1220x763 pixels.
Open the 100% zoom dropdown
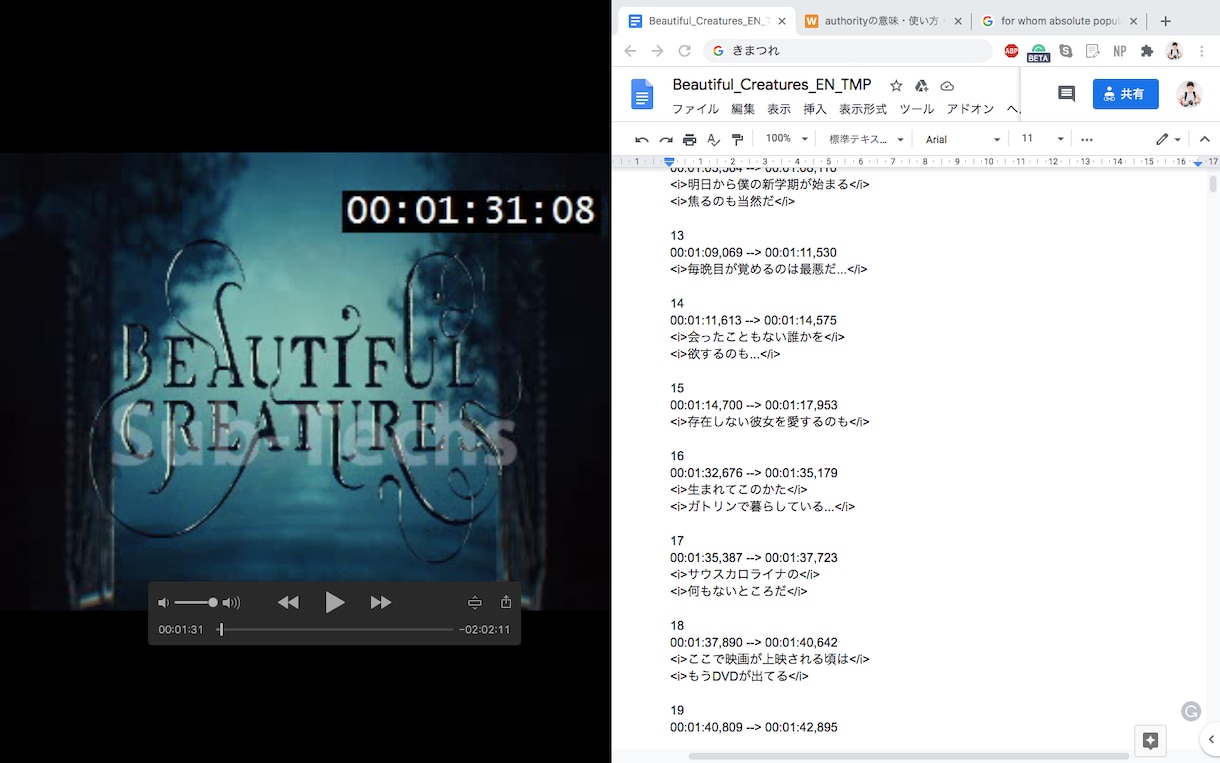[x=787, y=139]
